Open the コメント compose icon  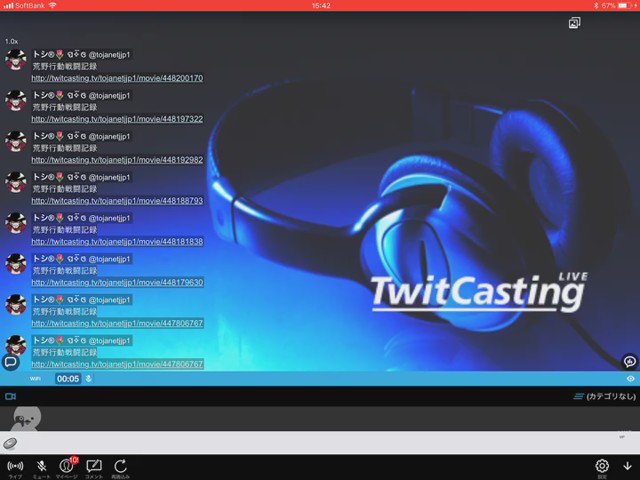point(94,469)
